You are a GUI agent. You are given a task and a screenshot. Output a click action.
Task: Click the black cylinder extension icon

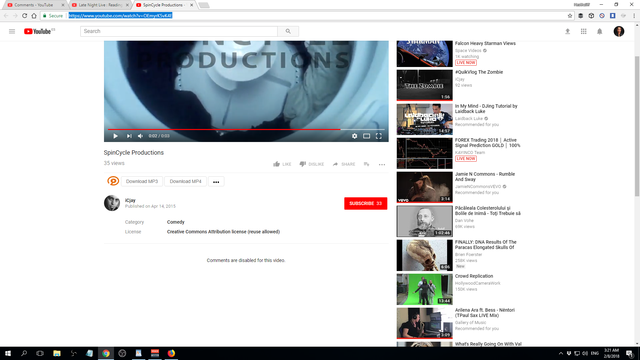click(x=580, y=16)
